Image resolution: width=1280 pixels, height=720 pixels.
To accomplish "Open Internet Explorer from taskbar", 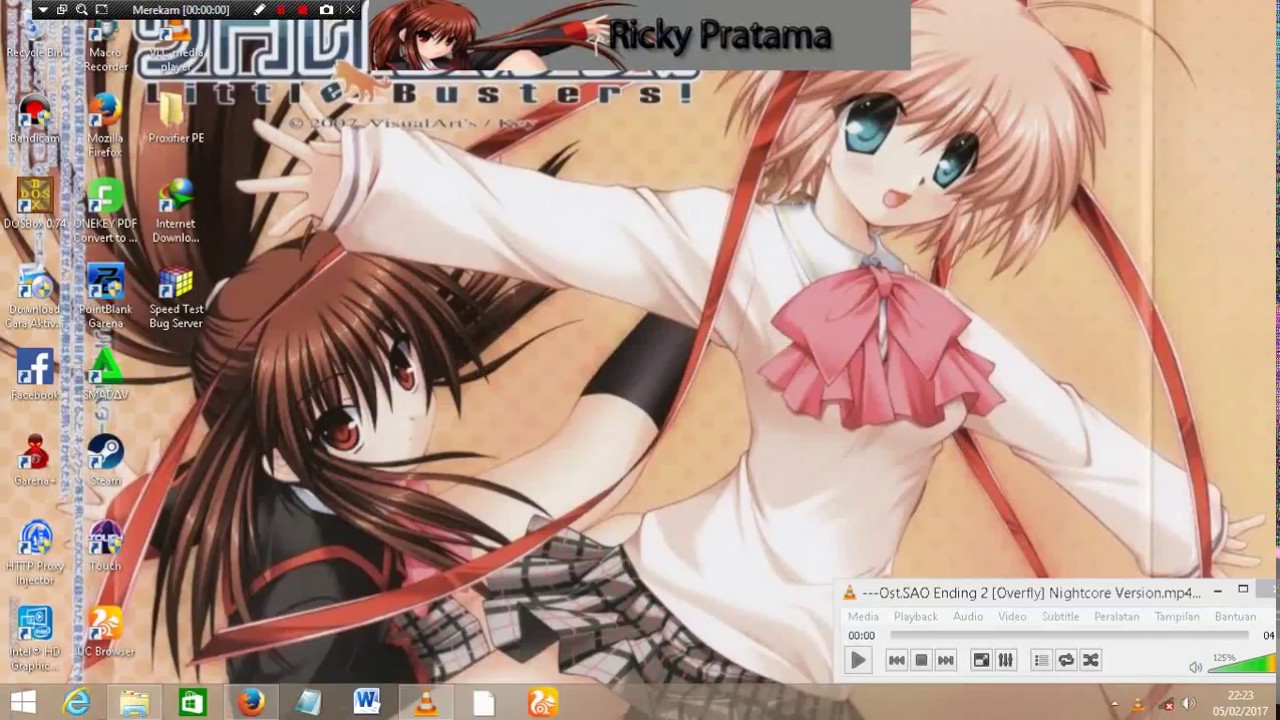I will pyautogui.click(x=77, y=703).
